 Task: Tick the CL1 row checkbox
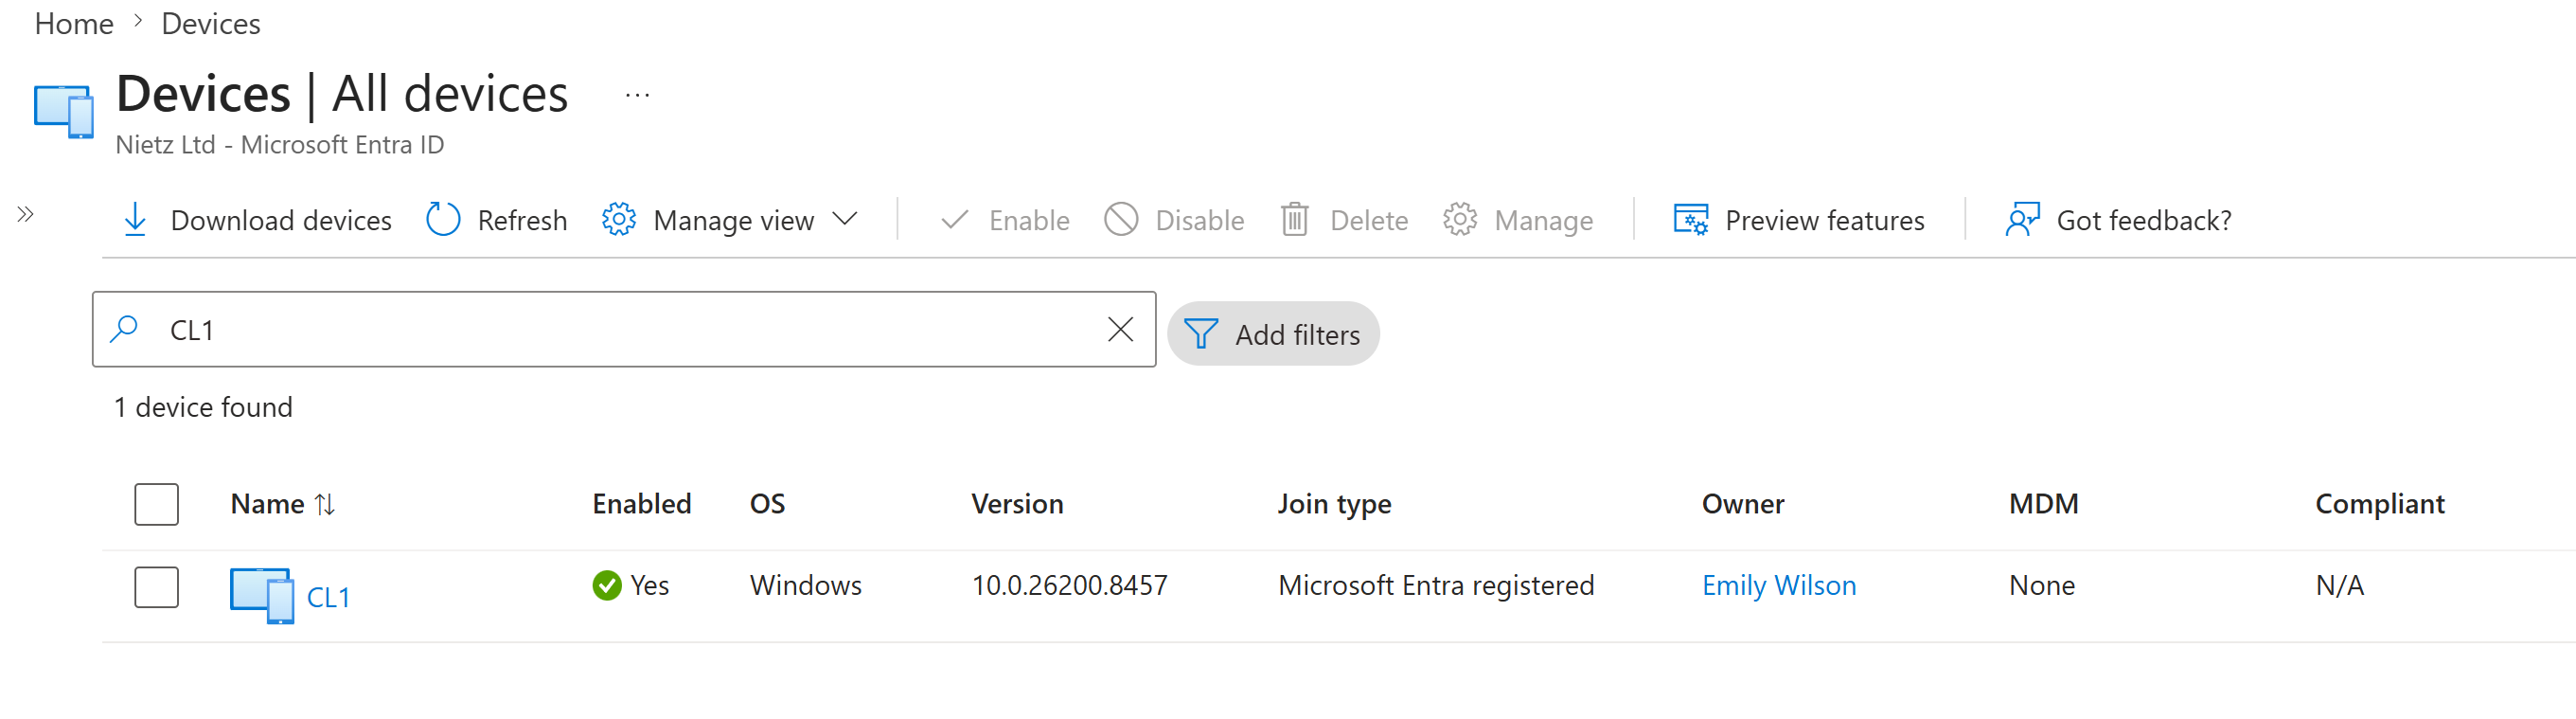pyautogui.click(x=157, y=587)
